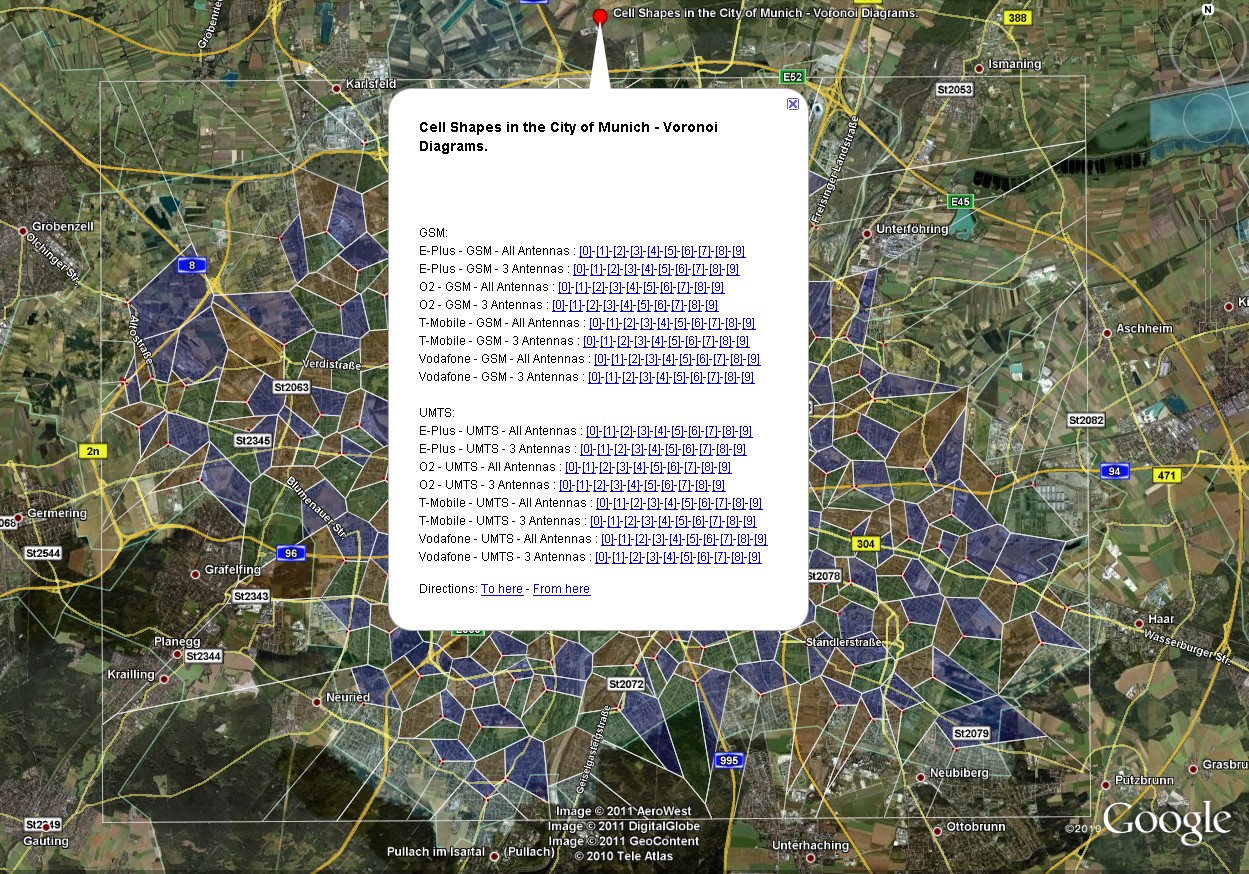
Task: Click the Unterföhring place marker dot
Action: tap(868, 233)
